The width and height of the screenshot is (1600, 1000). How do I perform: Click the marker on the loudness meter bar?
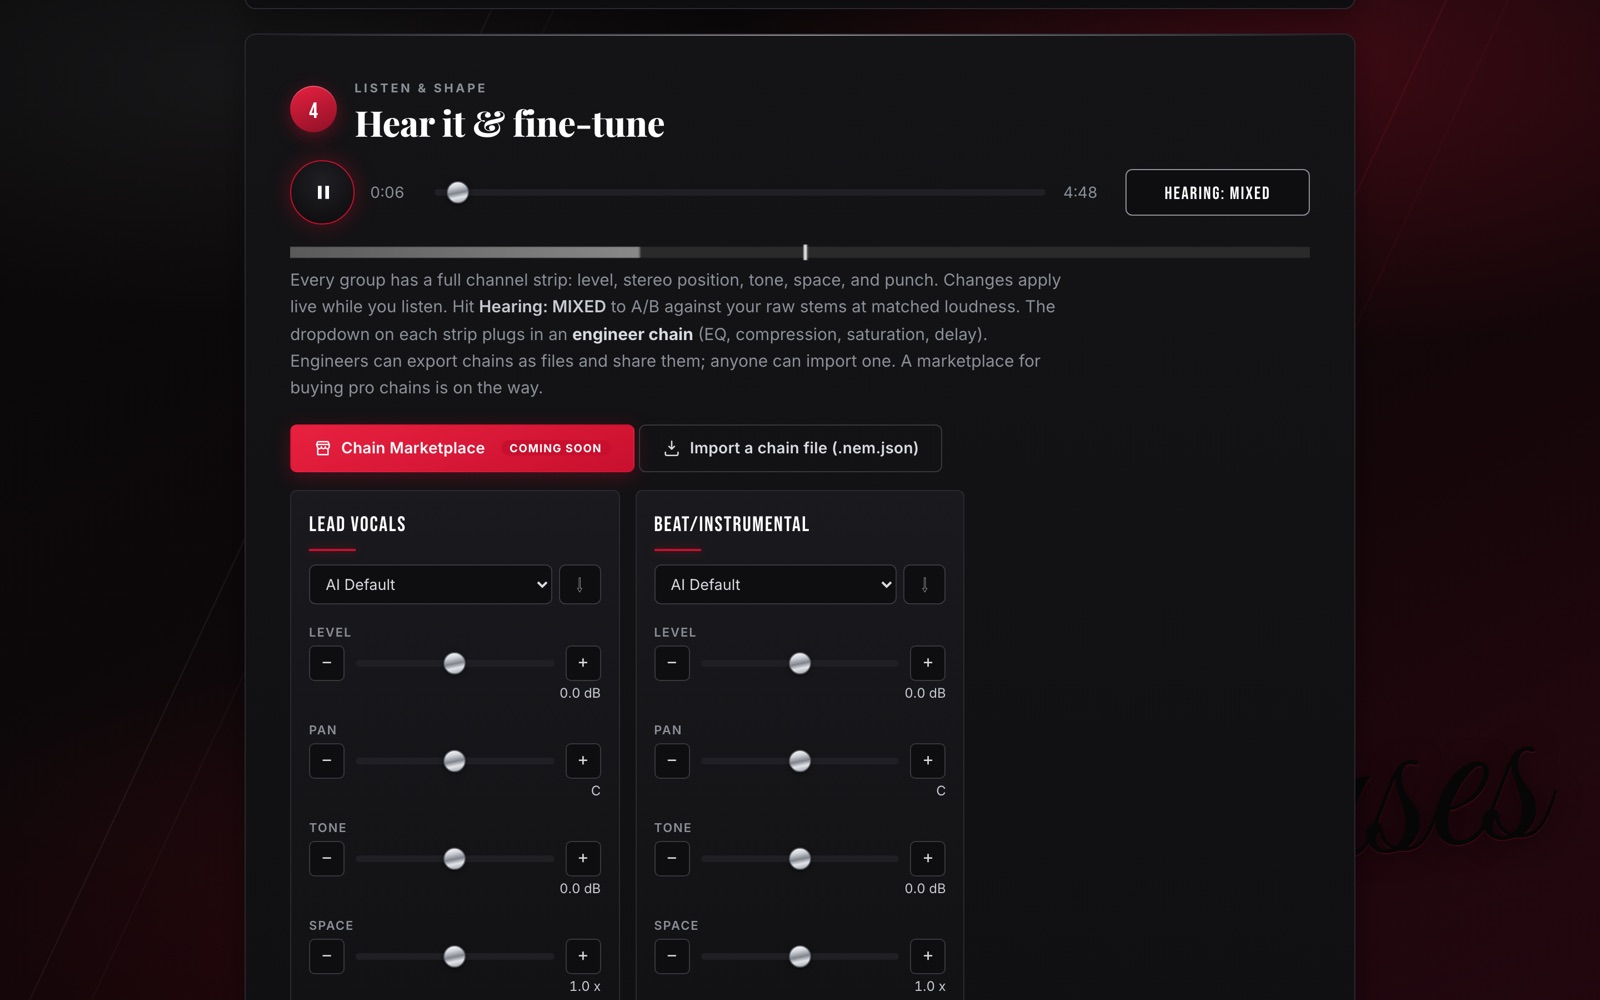tap(805, 252)
